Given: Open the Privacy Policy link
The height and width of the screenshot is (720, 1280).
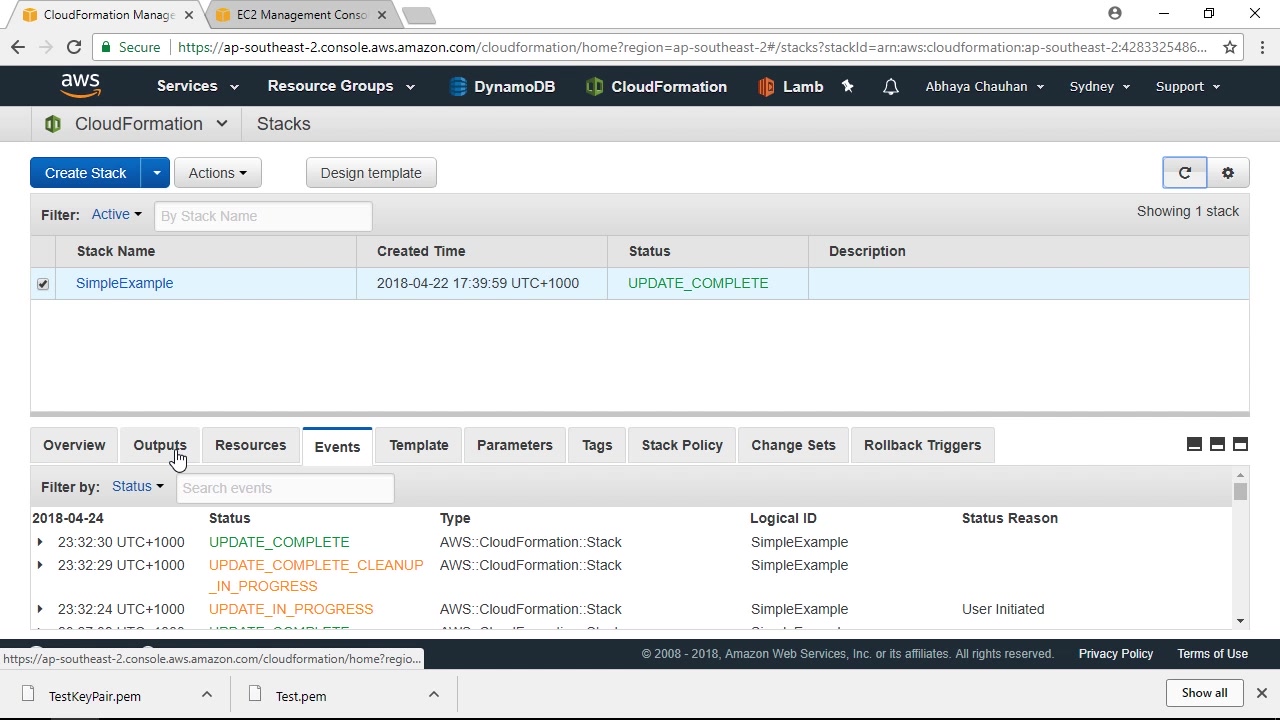Looking at the screenshot, I should click(x=1116, y=654).
